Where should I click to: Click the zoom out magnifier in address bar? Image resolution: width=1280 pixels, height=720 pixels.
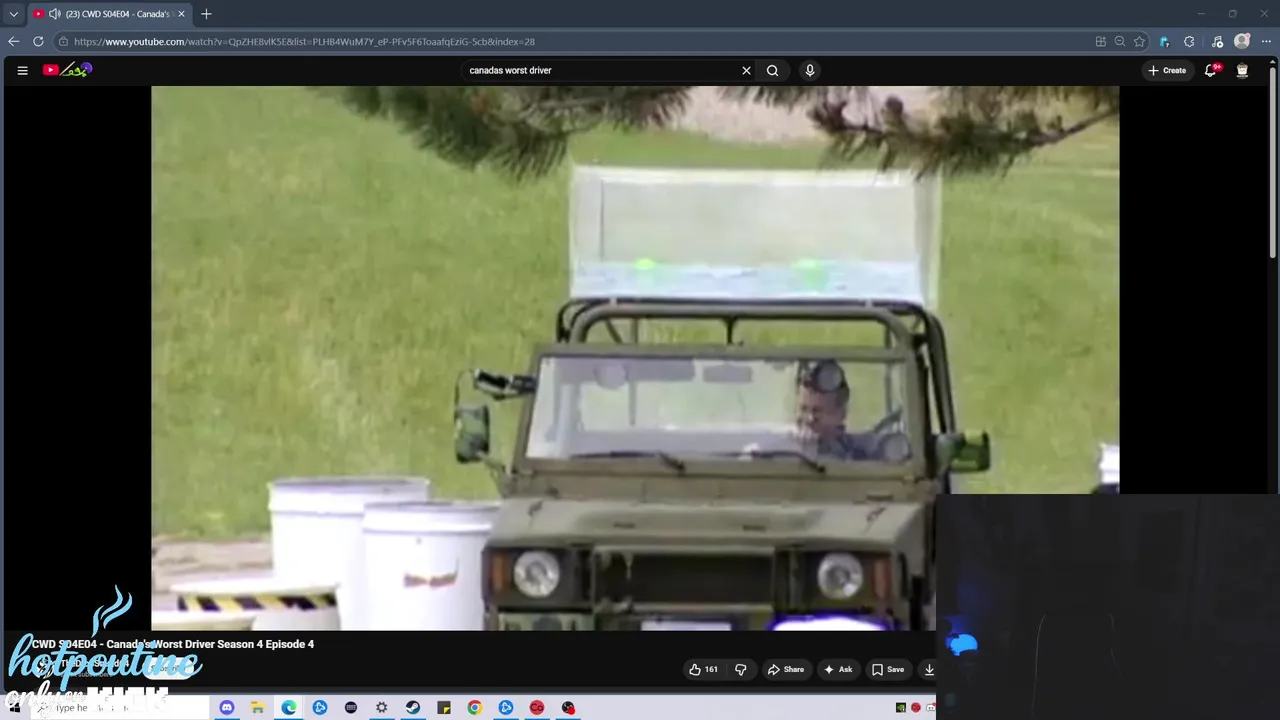[1120, 41]
